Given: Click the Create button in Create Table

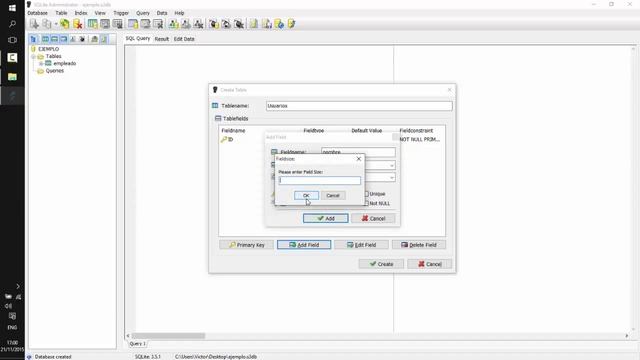Looking at the screenshot, I should pyautogui.click(x=381, y=264).
